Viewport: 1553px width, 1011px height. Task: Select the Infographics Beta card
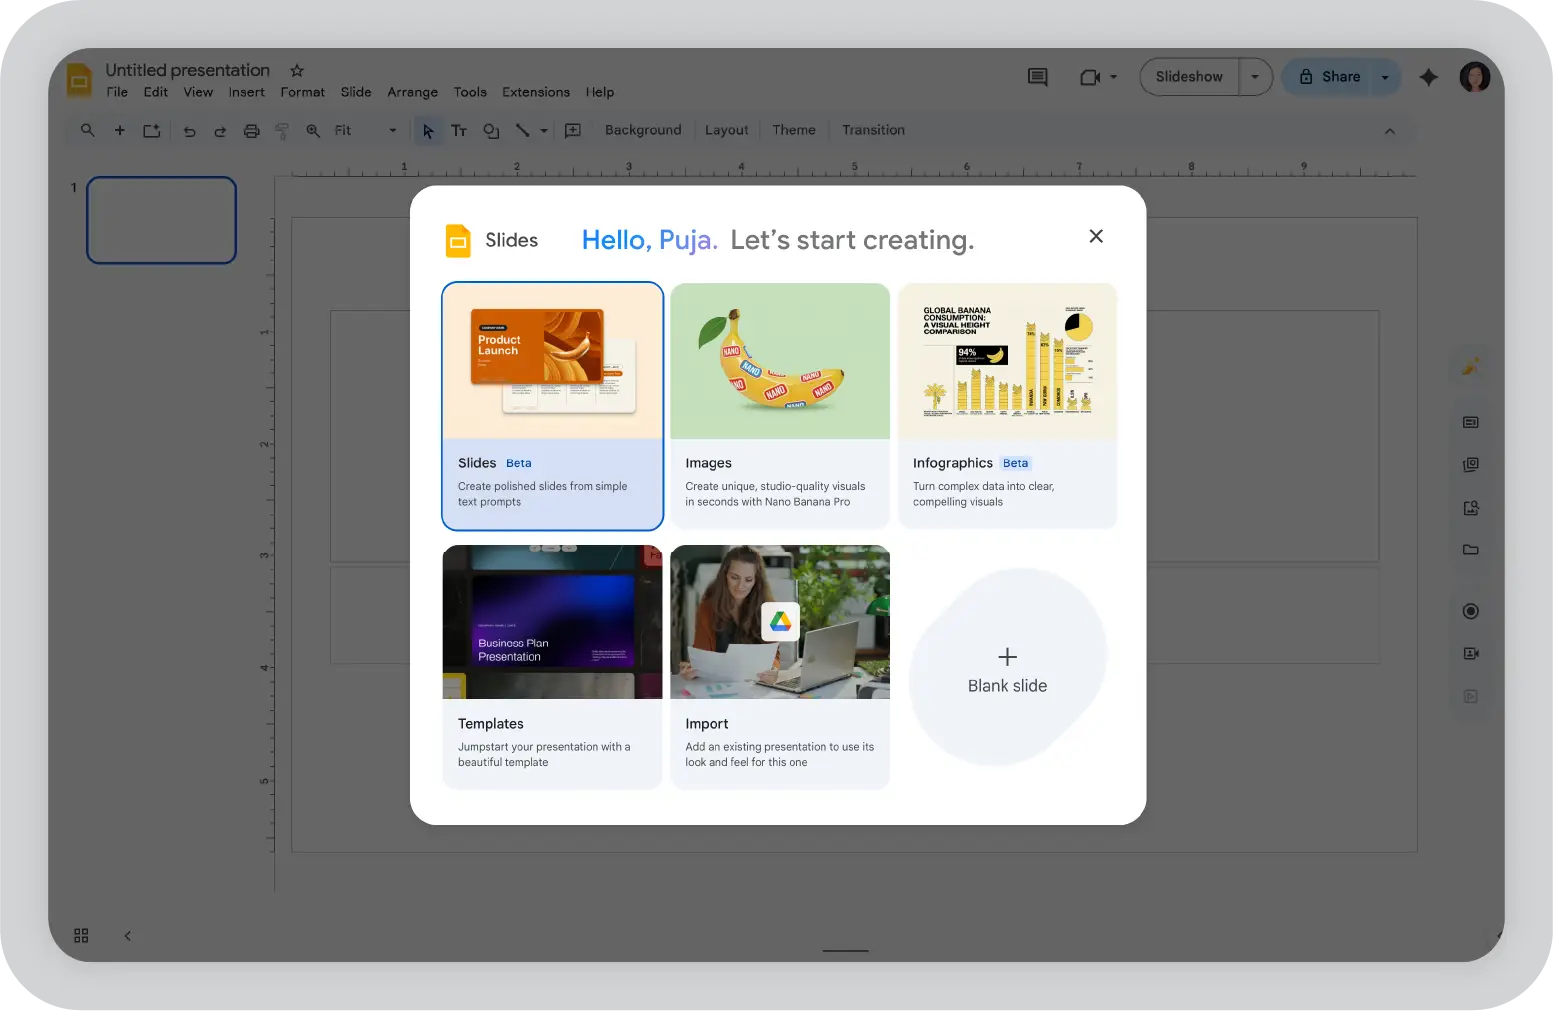coord(1007,405)
